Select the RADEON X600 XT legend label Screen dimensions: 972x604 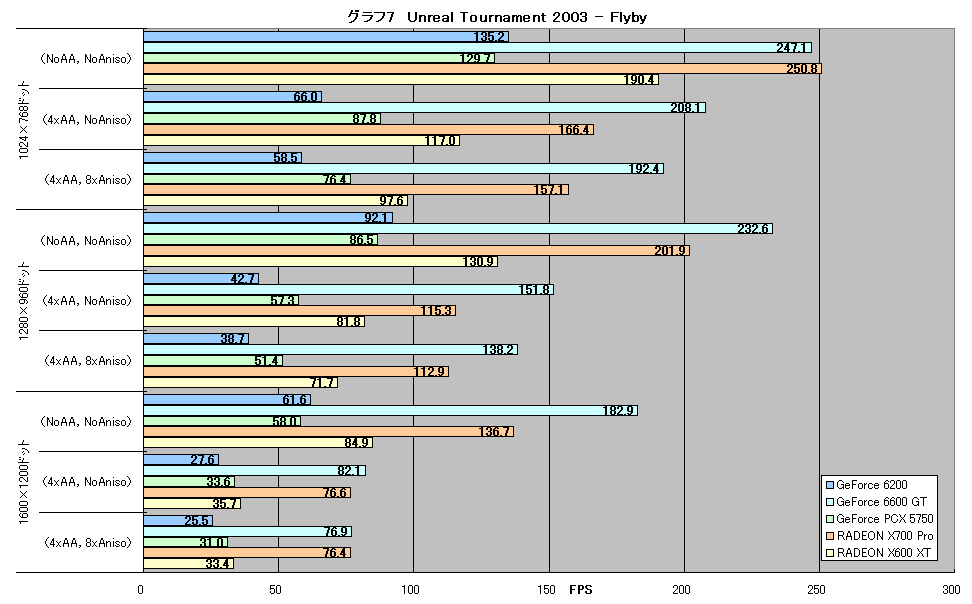click(883, 553)
